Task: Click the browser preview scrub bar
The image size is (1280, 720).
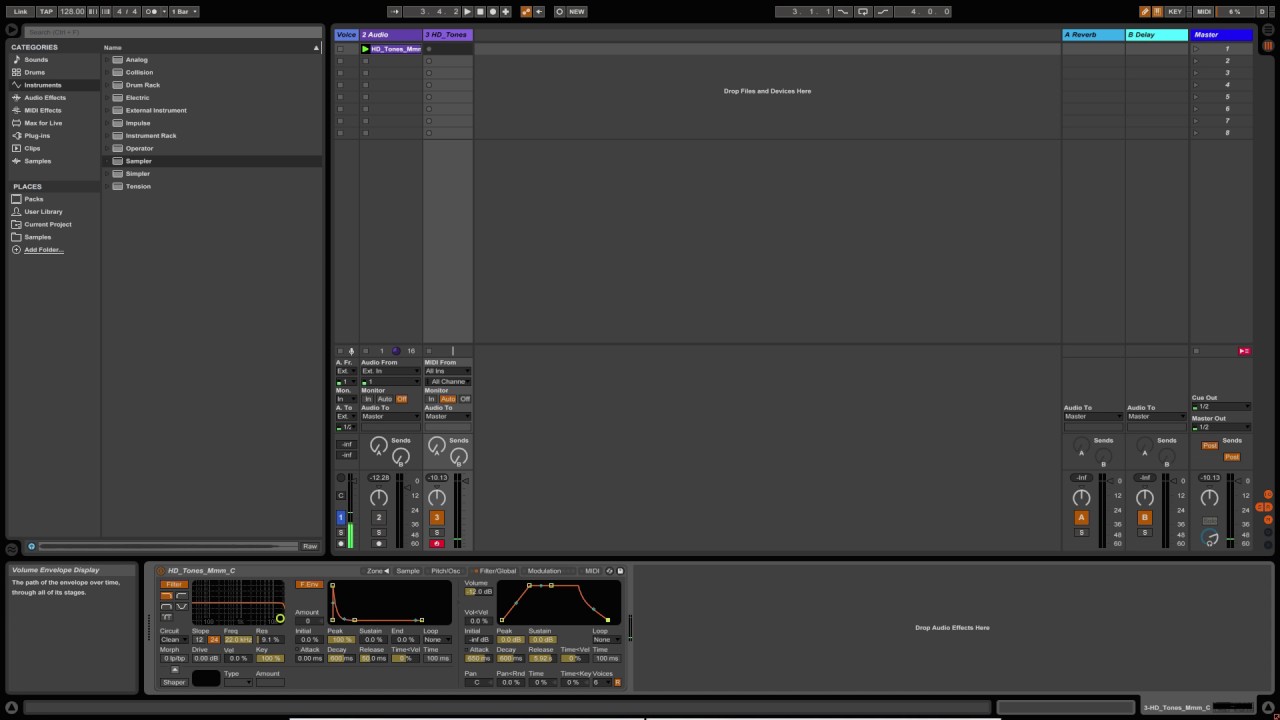Action: pyautogui.click(x=168, y=546)
